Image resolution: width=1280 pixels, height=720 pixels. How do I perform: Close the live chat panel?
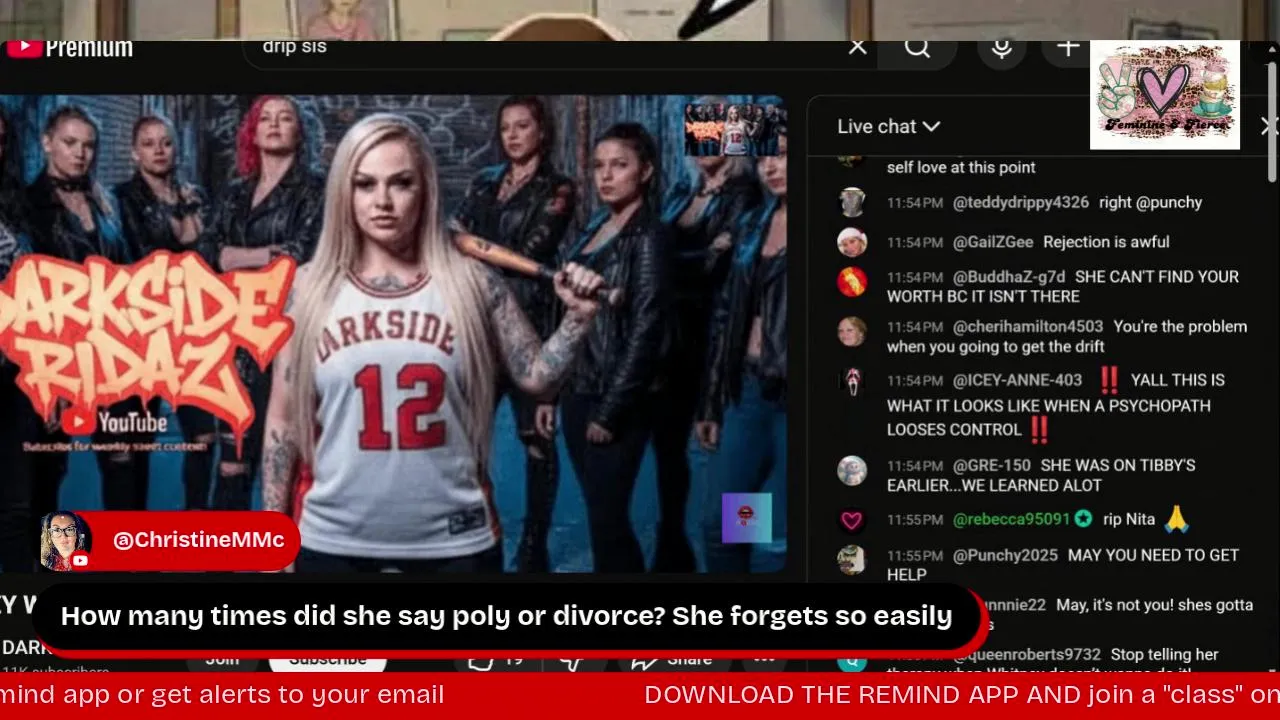pyautogui.click(x=1268, y=126)
